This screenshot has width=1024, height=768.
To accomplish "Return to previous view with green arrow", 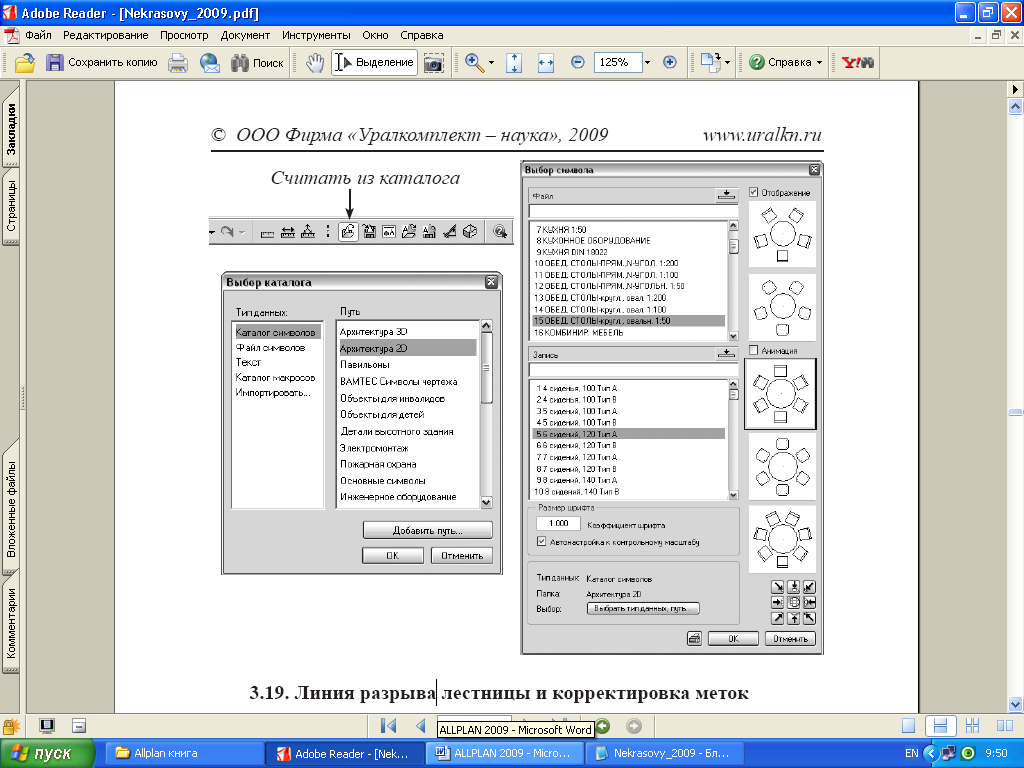I will tap(603, 726).
